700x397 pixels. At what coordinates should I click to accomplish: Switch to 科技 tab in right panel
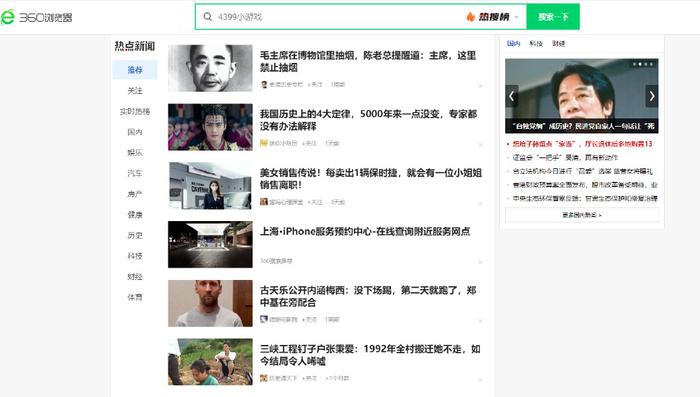pos(536,43)
